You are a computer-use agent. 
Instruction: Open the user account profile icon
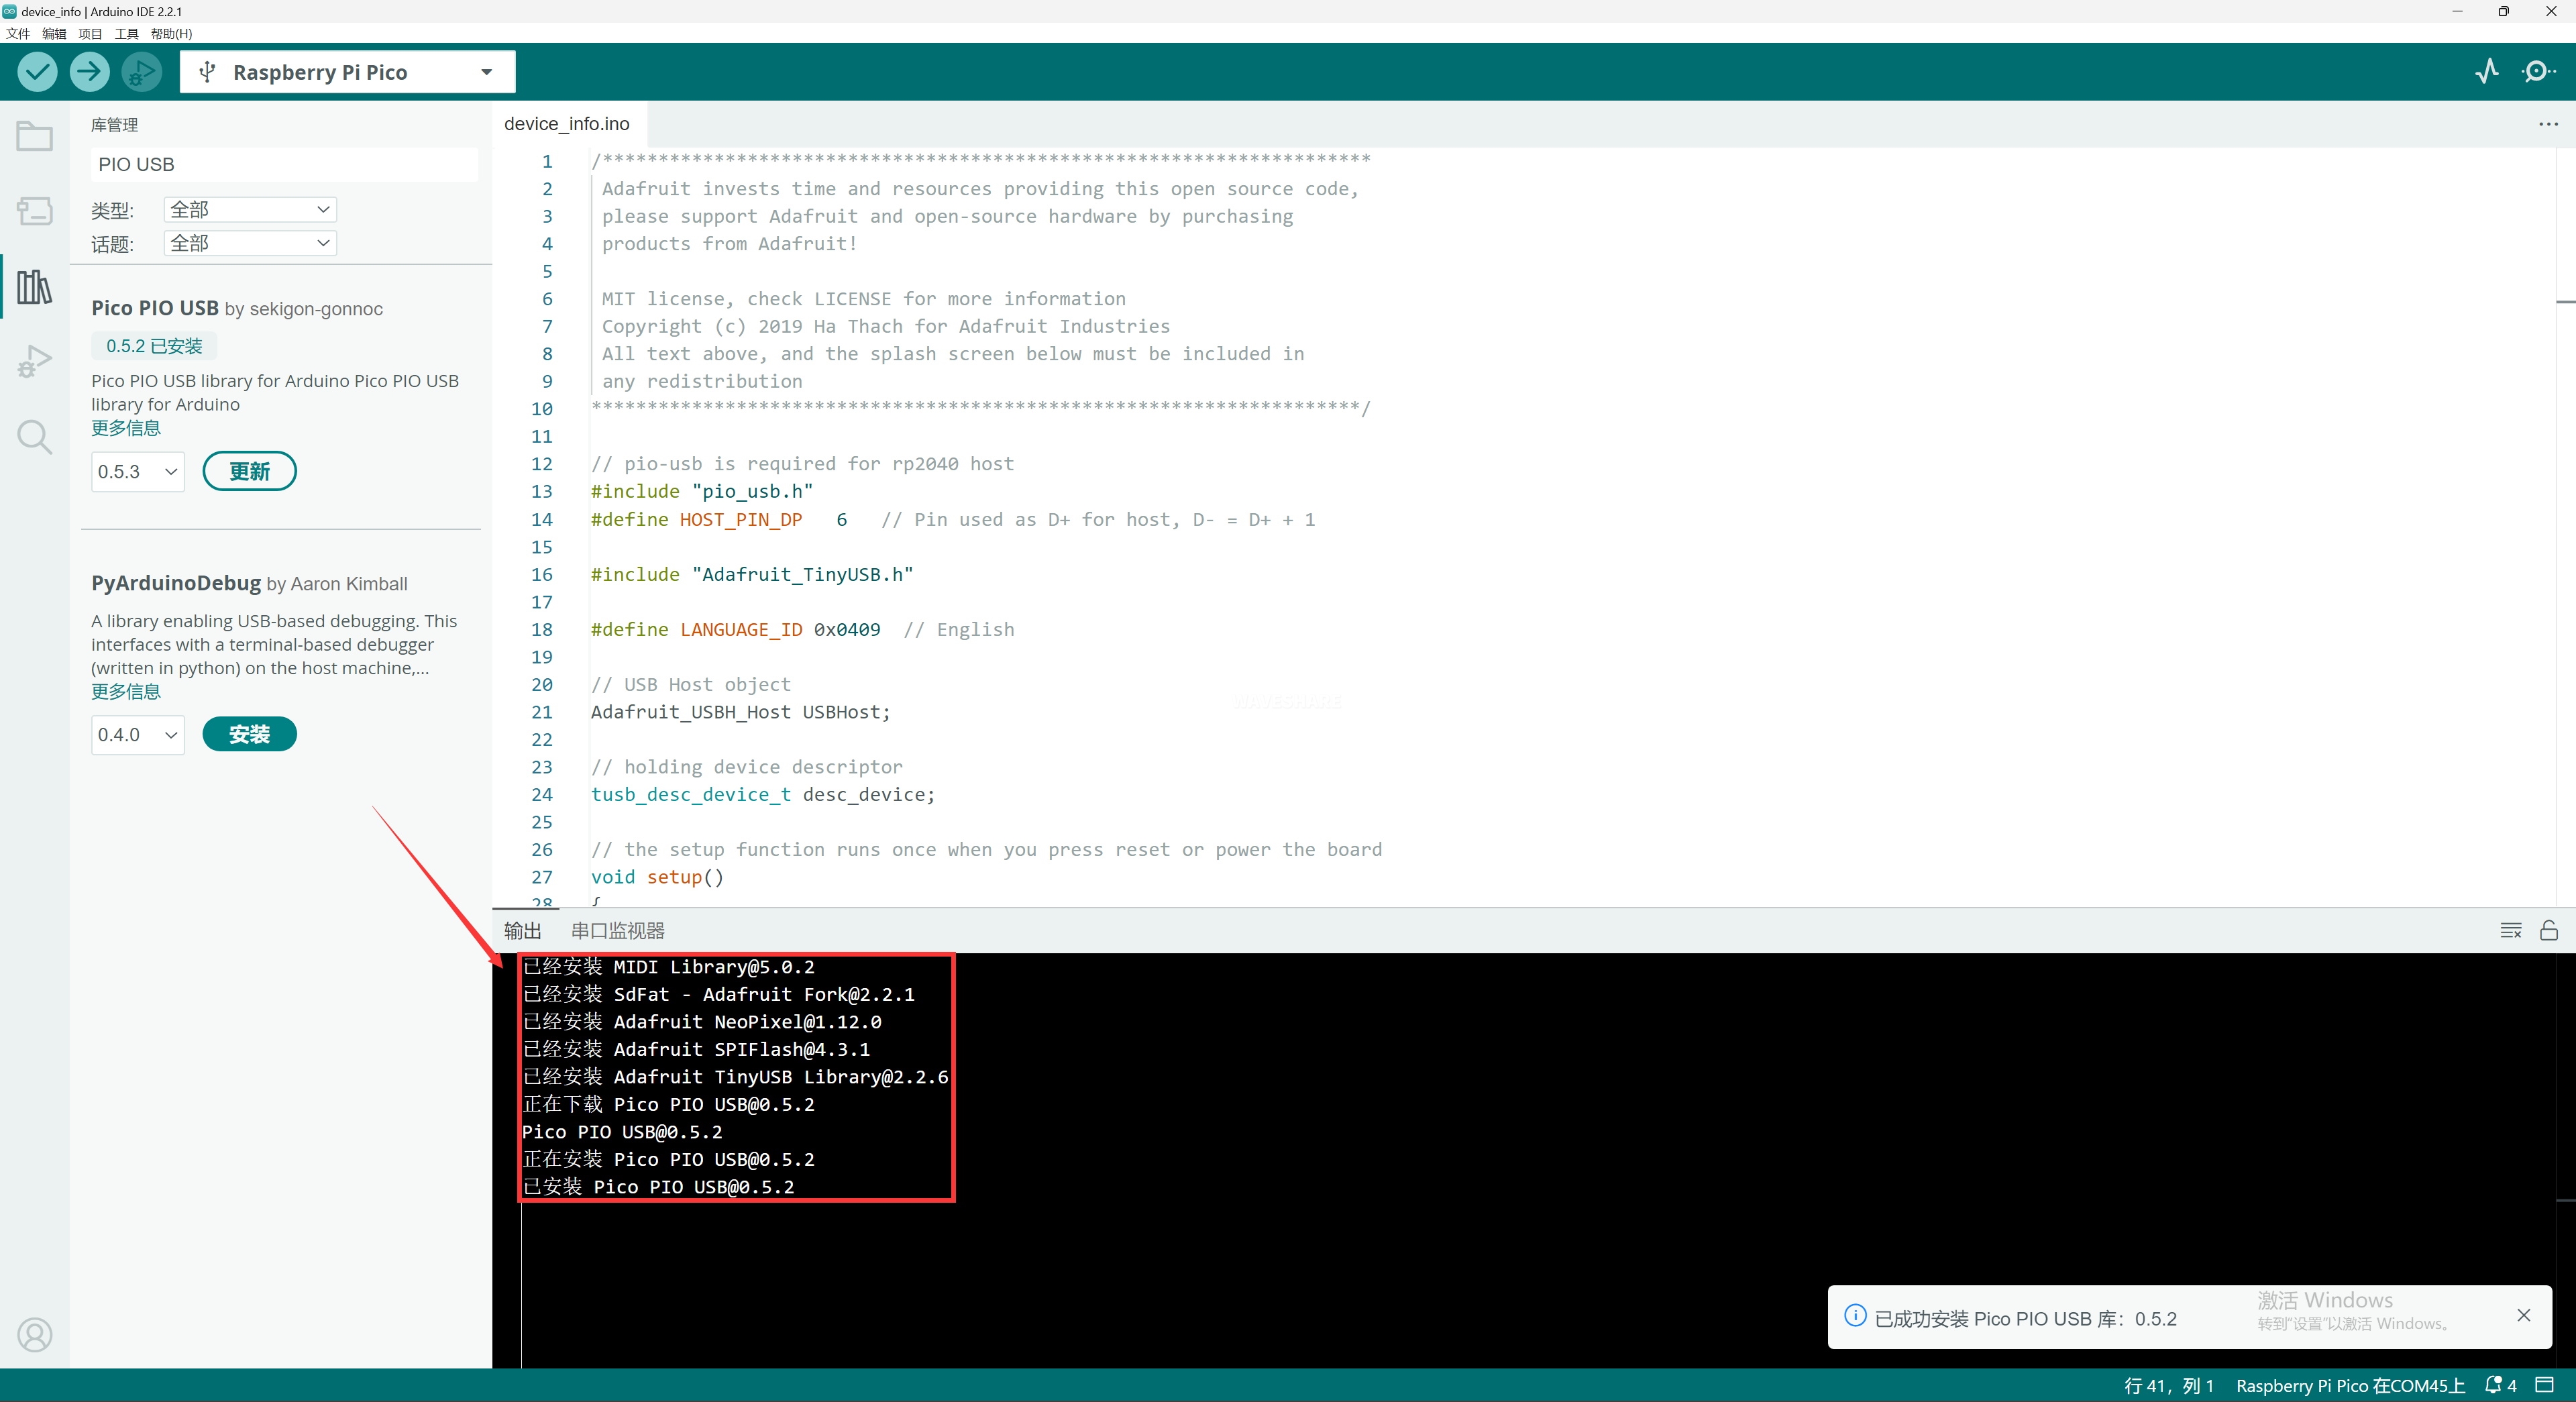click(35, 1335)
